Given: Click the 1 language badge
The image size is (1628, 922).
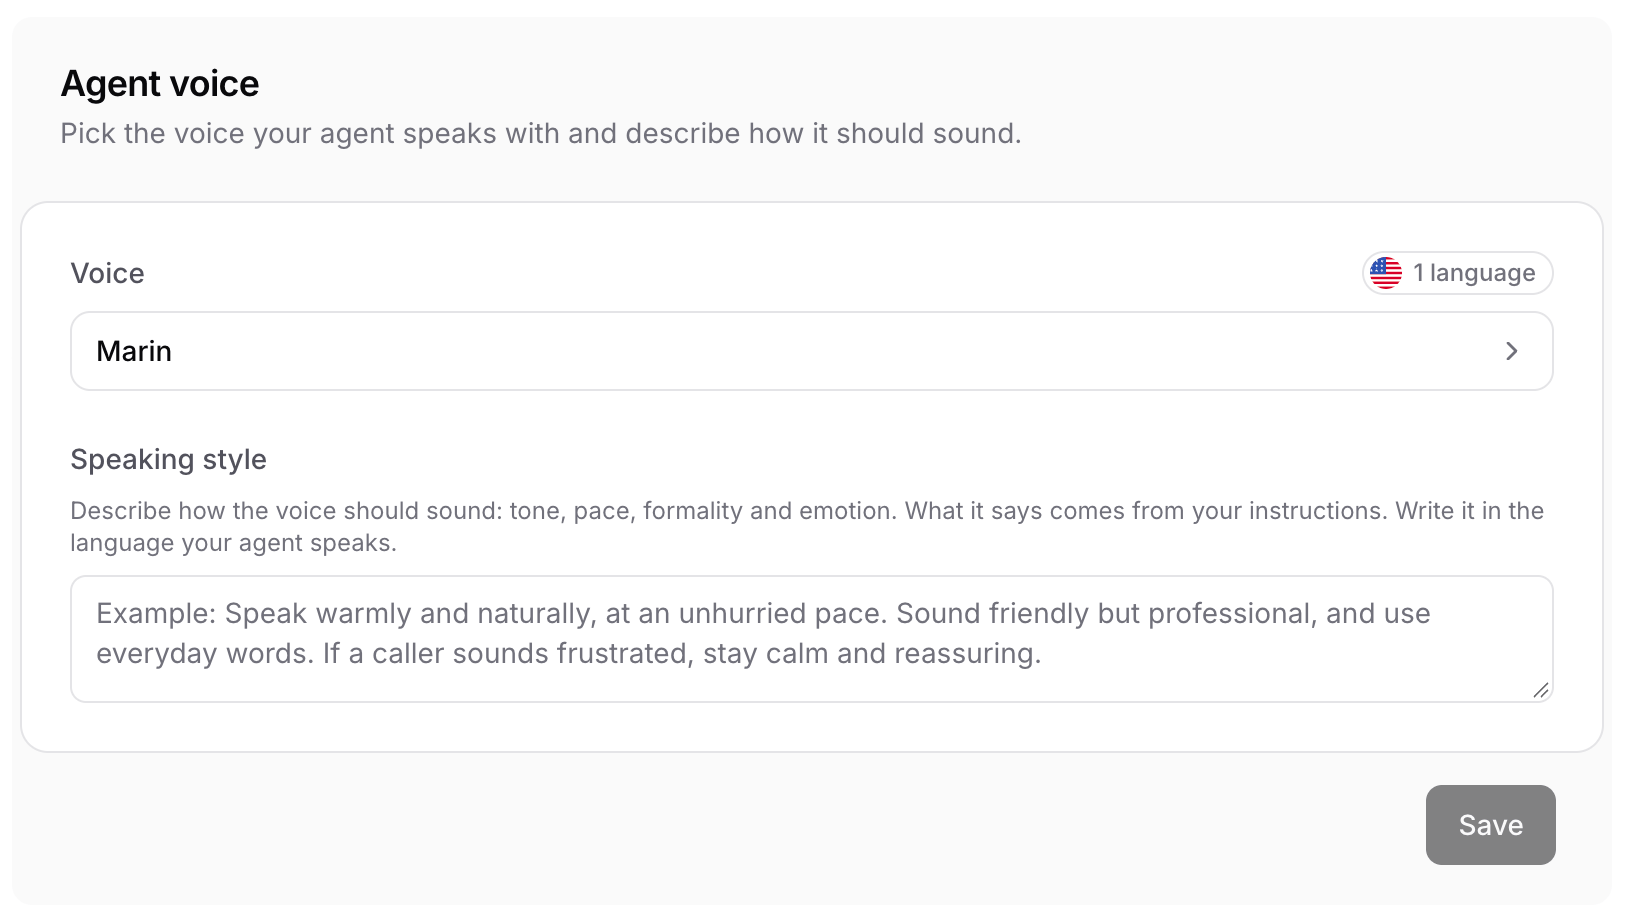Looking at the screenshot, I should click(x=1457, y=273).
